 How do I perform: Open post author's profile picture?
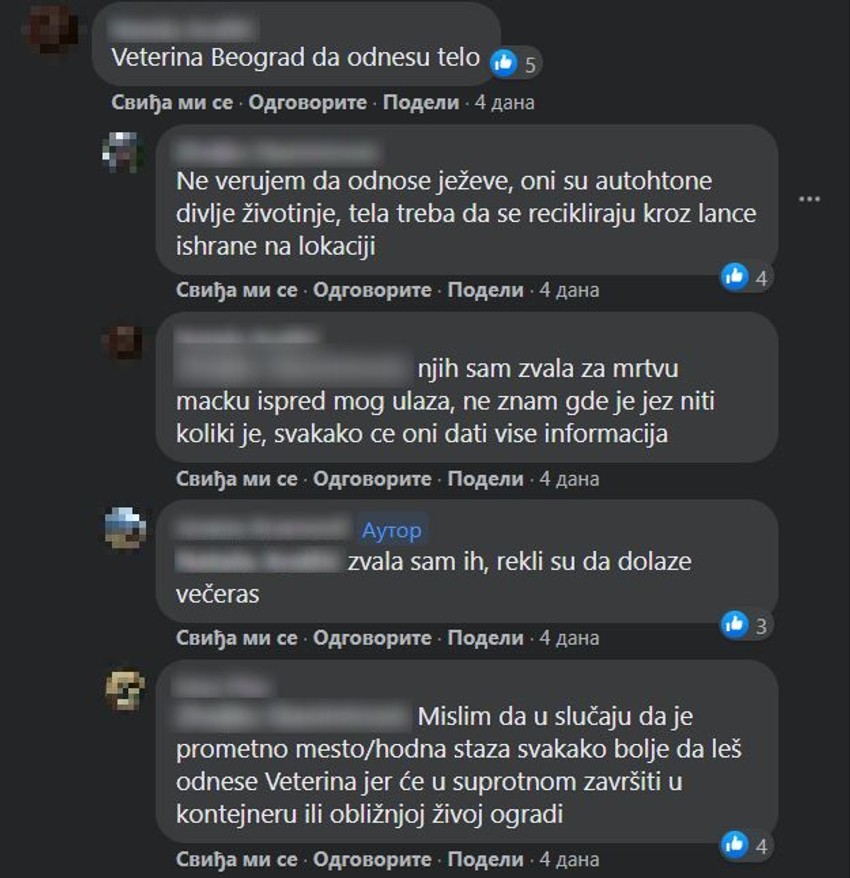pos(124,527)
